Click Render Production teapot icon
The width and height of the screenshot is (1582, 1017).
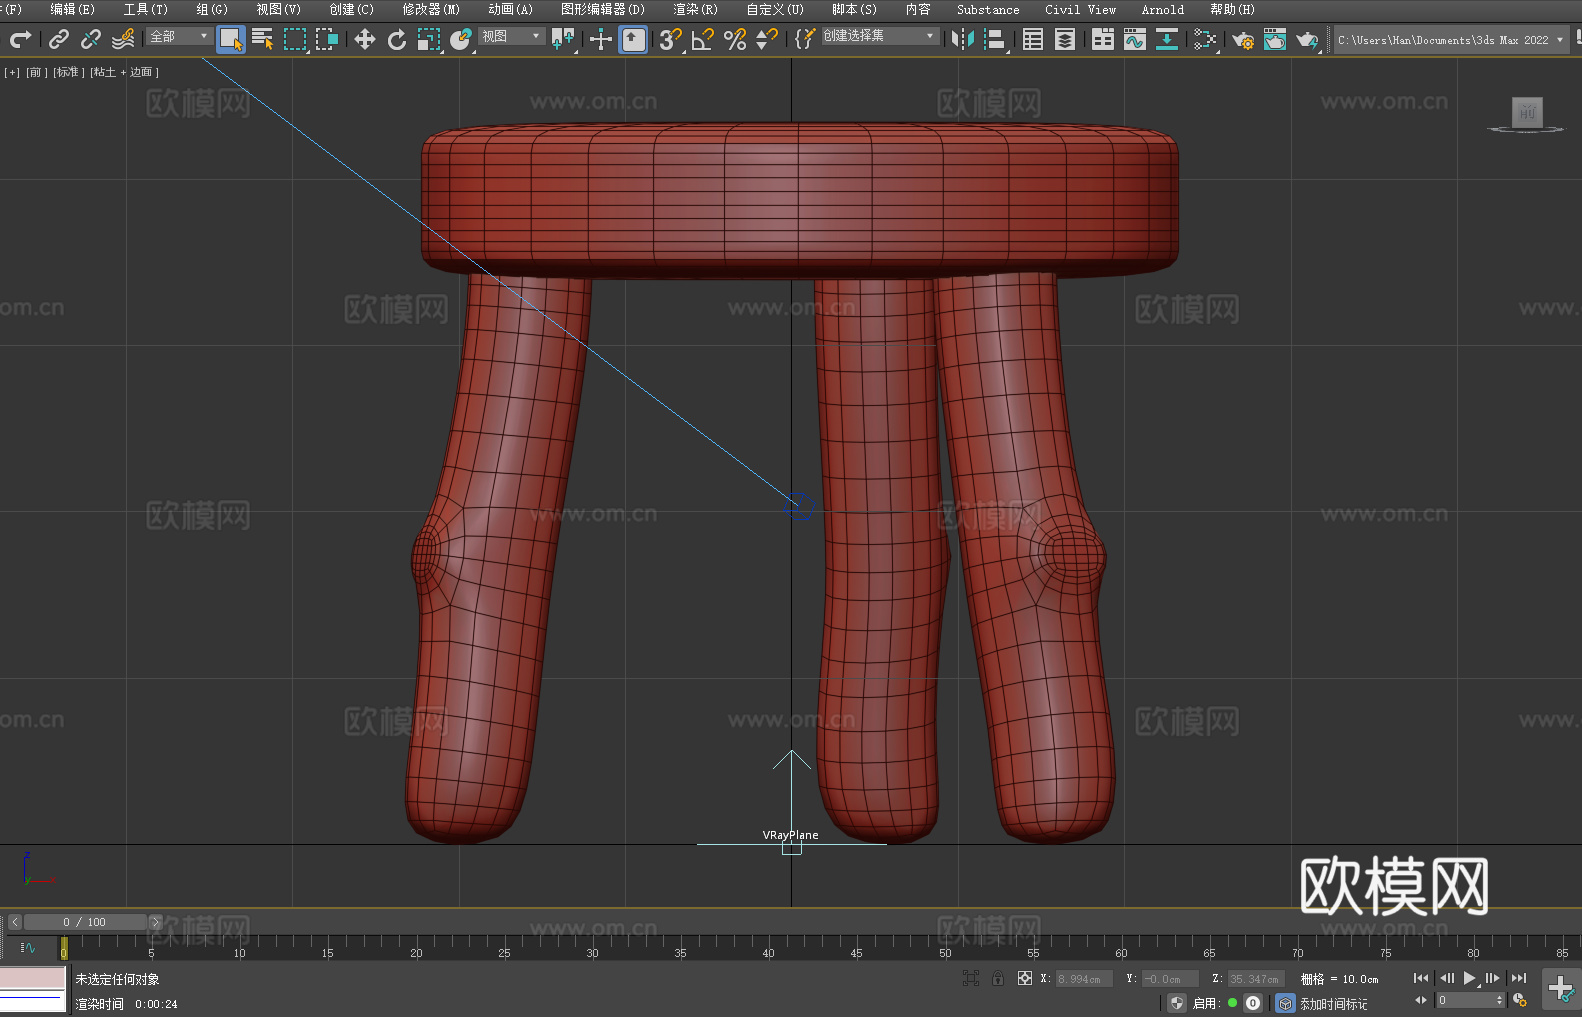(1307, 39)
